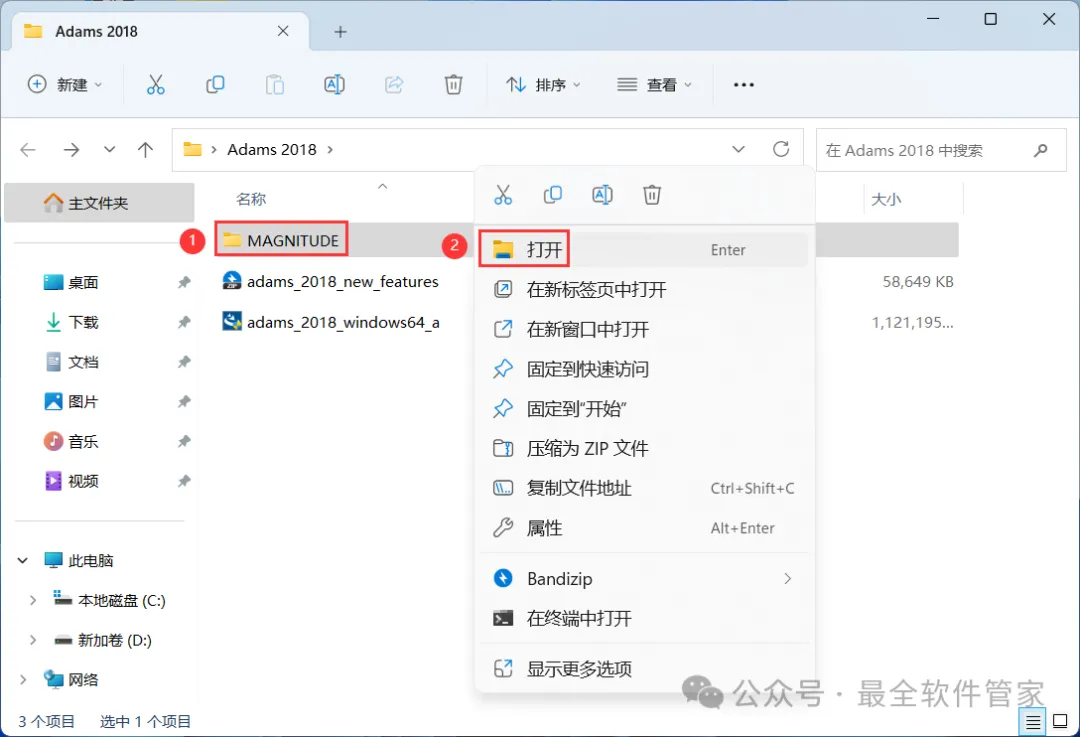Switch to the large icons view in the status bar
This screenshot has height=737, width=1080.
tap(1060, 721)
